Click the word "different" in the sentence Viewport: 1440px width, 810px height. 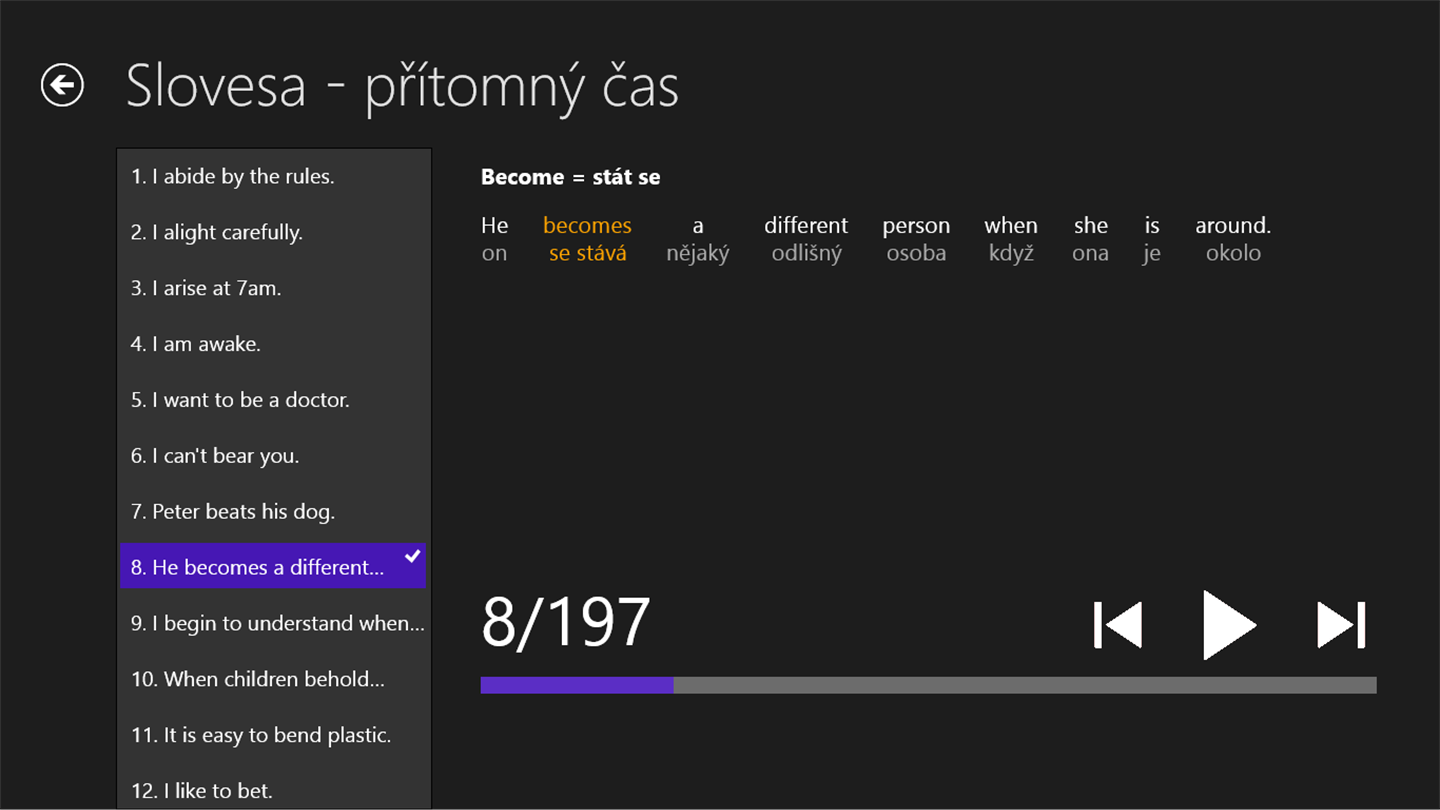click(806, 226)
